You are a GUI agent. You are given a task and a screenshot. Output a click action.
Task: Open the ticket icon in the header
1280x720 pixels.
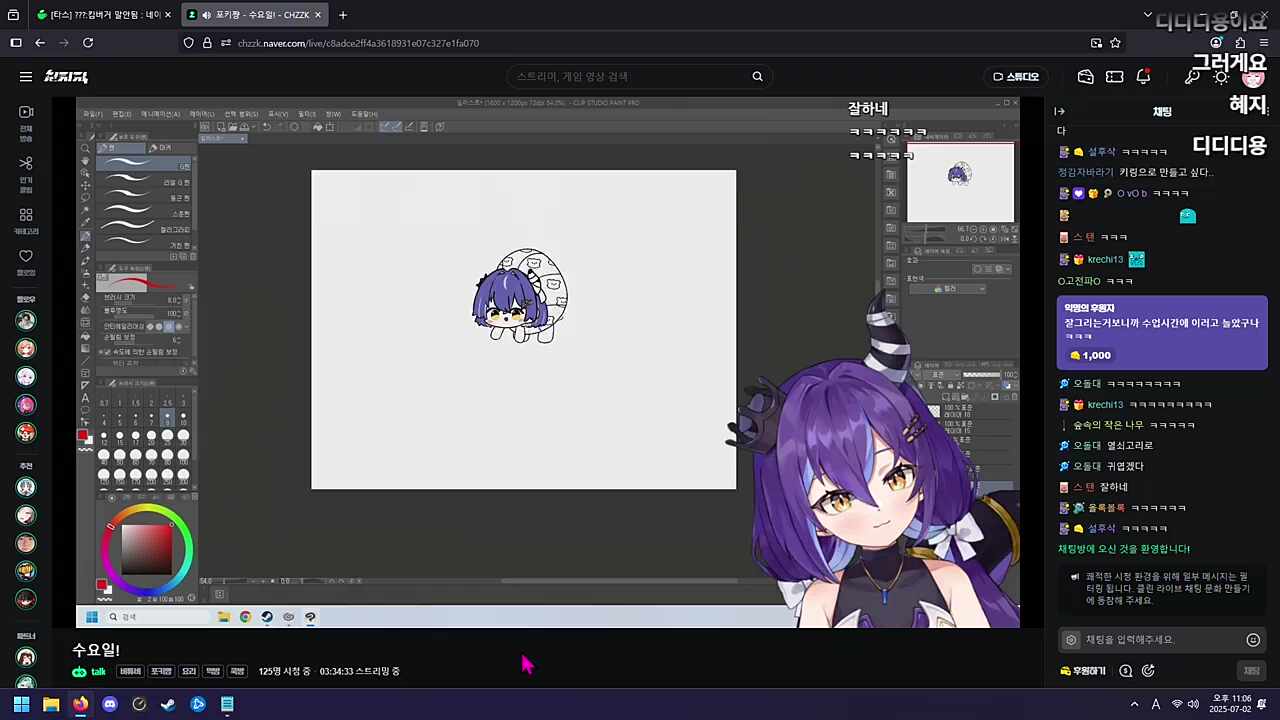point(1115,77)
